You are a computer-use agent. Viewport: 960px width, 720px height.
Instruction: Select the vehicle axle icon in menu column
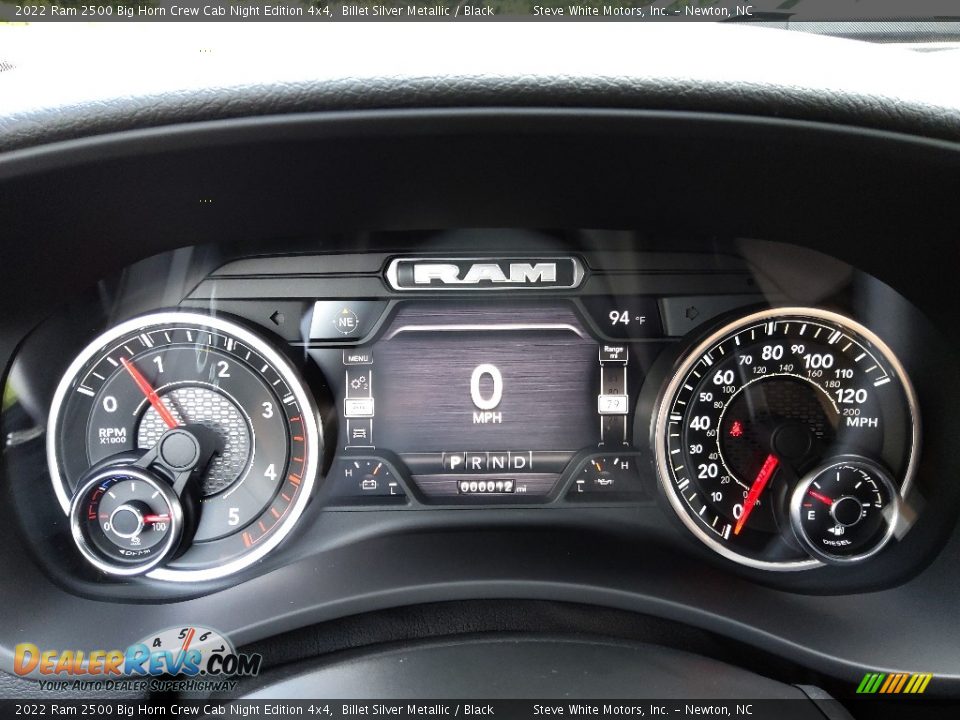click(359, 432)
